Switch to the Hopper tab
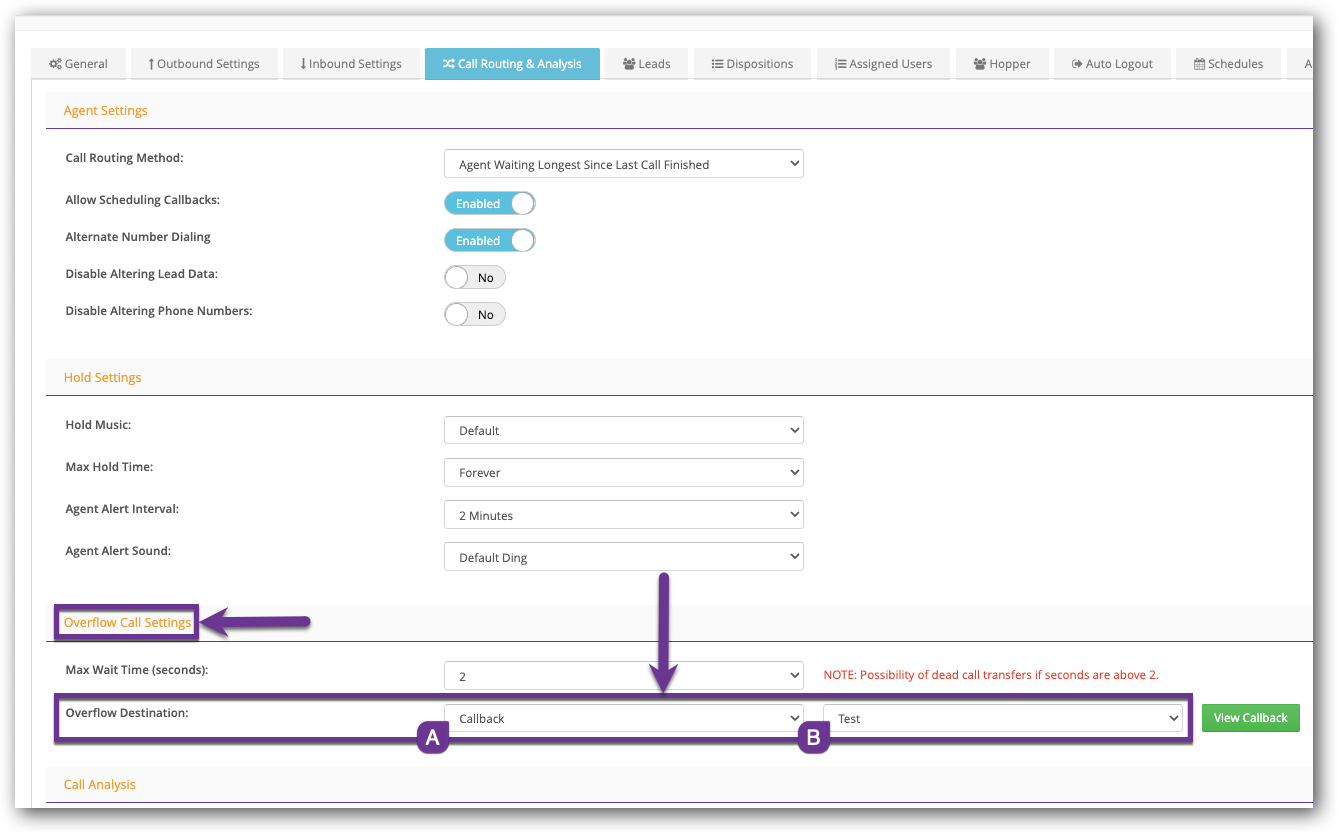 coord(1002,64)
